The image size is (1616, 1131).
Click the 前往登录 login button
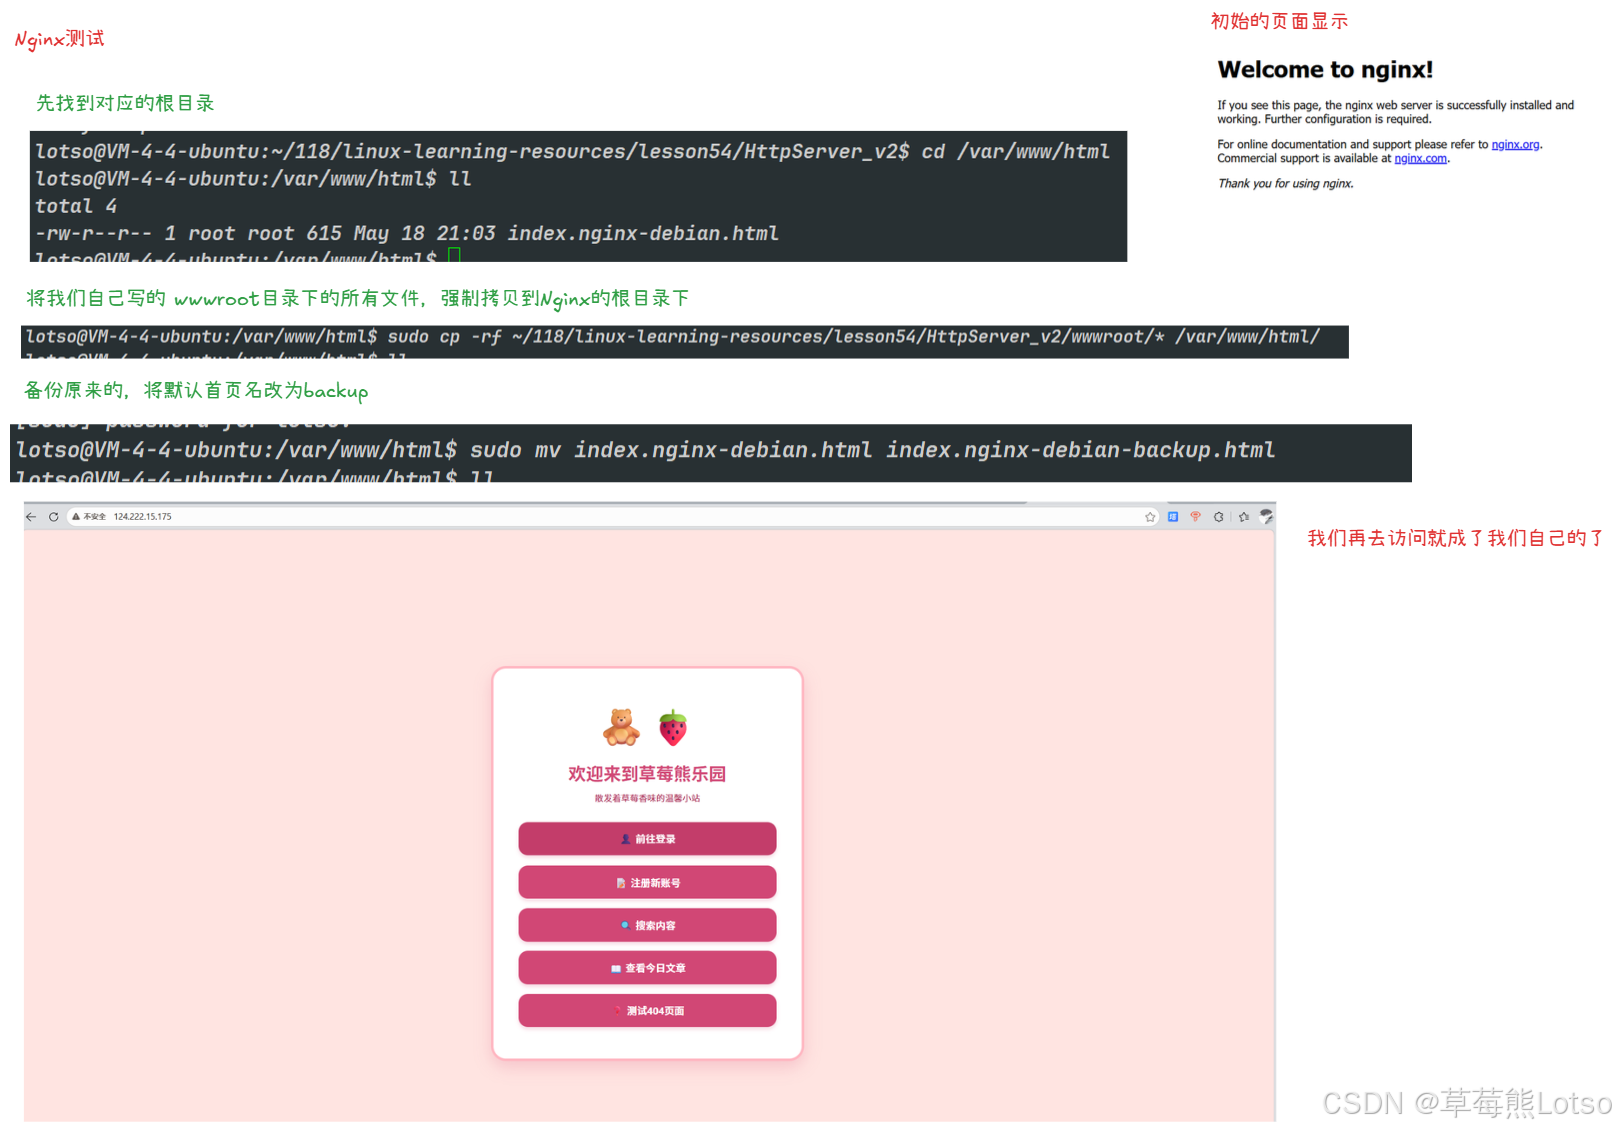pos(647,839)
